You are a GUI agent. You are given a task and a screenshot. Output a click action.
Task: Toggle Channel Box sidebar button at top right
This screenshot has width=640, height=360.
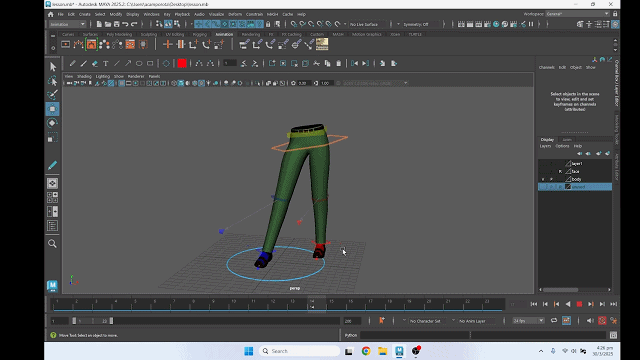click(615, 24)
